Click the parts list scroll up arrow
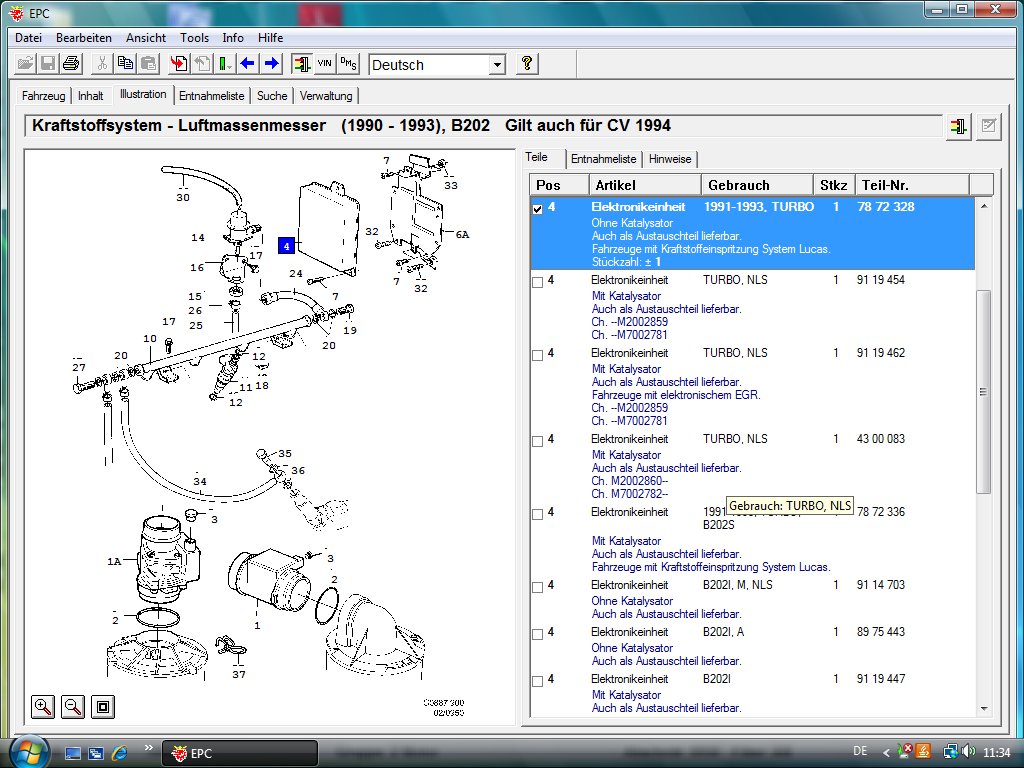Image resolution: width=1024 pixels, height=768 pixels. [984, 206]
